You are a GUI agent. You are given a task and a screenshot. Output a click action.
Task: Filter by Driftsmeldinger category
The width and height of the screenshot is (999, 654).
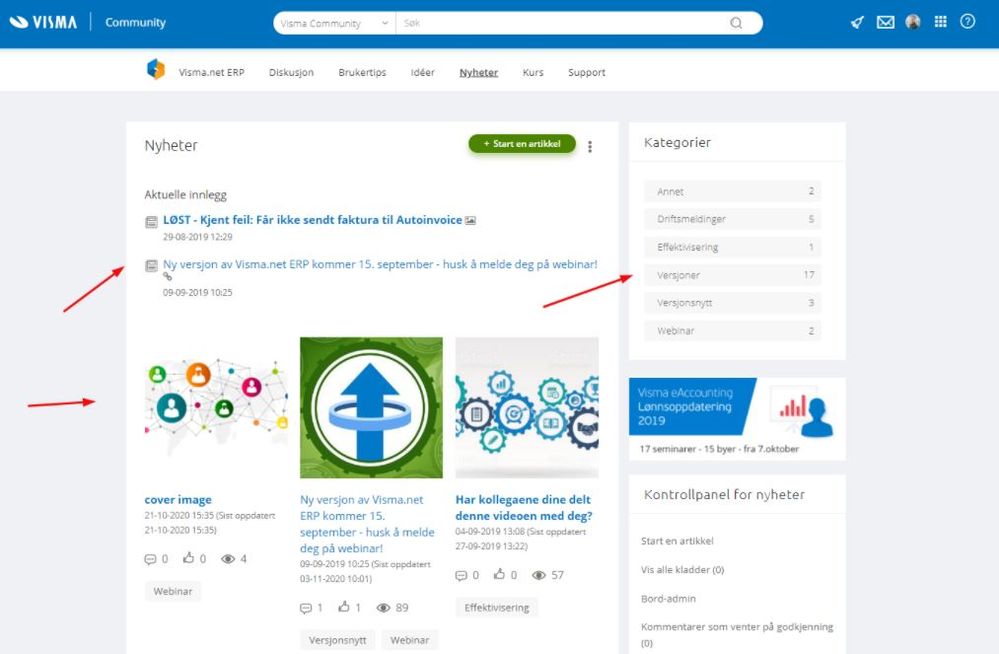(x=733, y=219)
